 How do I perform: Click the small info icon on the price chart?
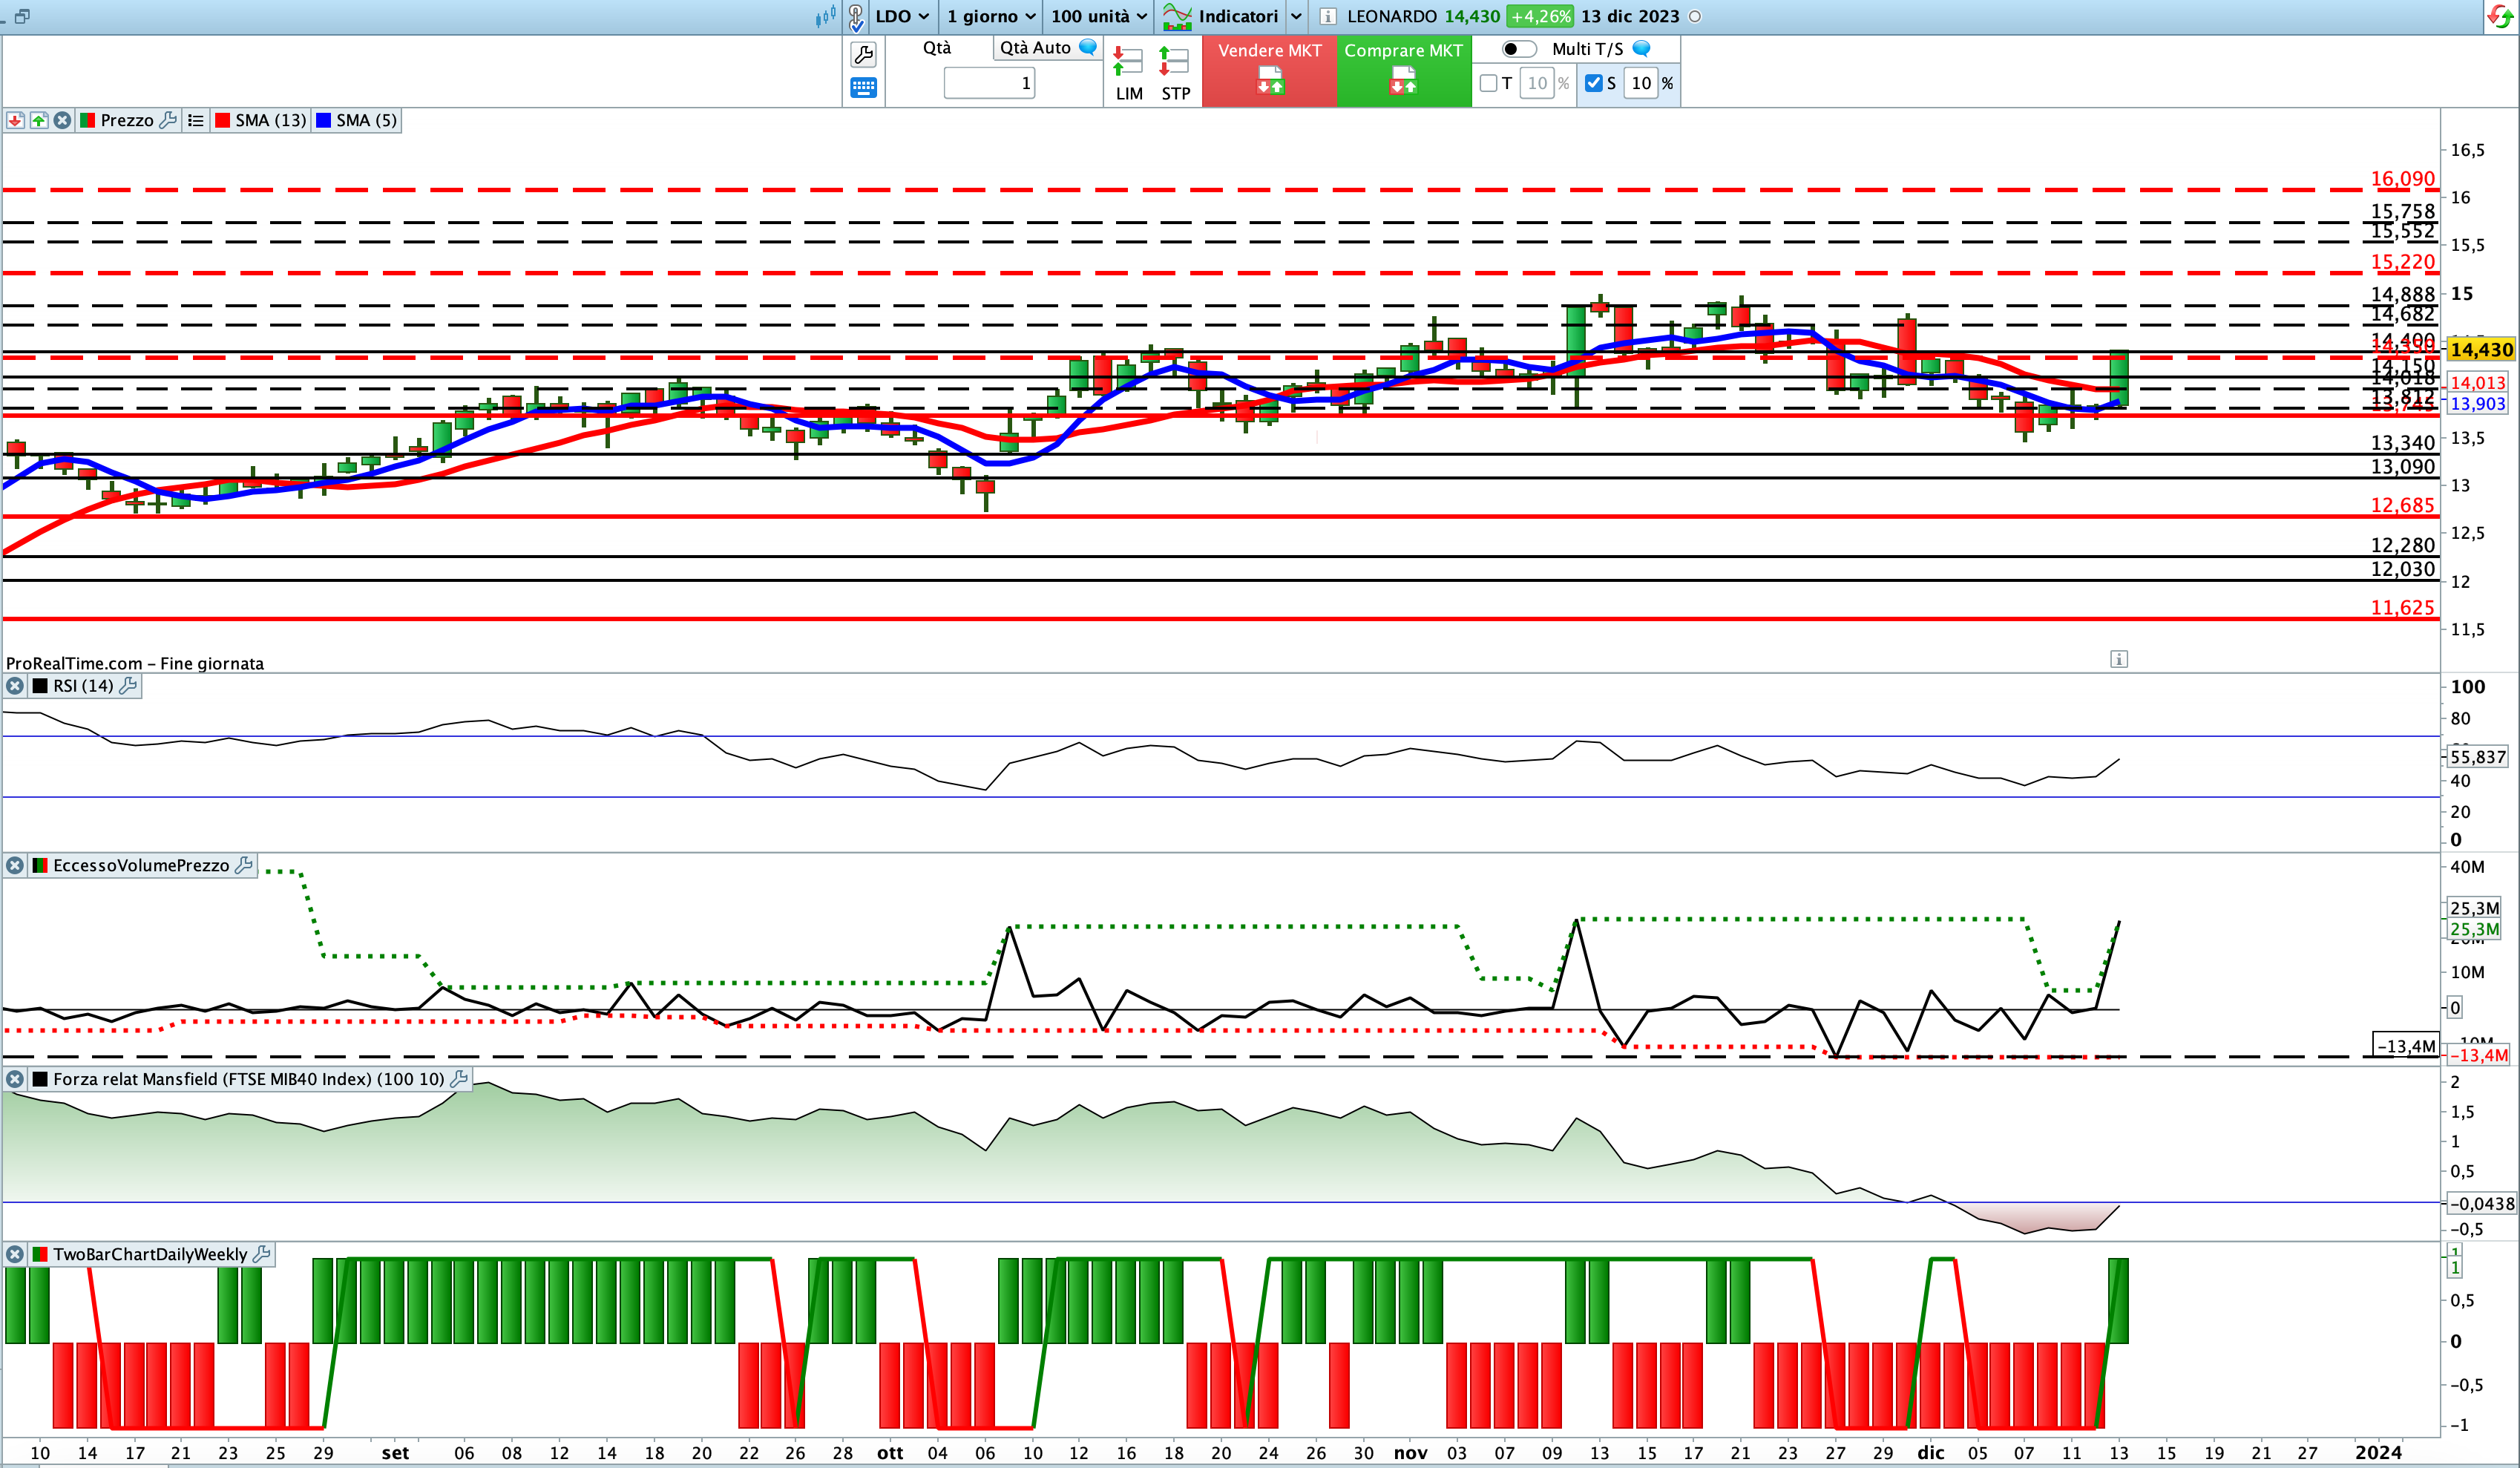pos(2119,659)
